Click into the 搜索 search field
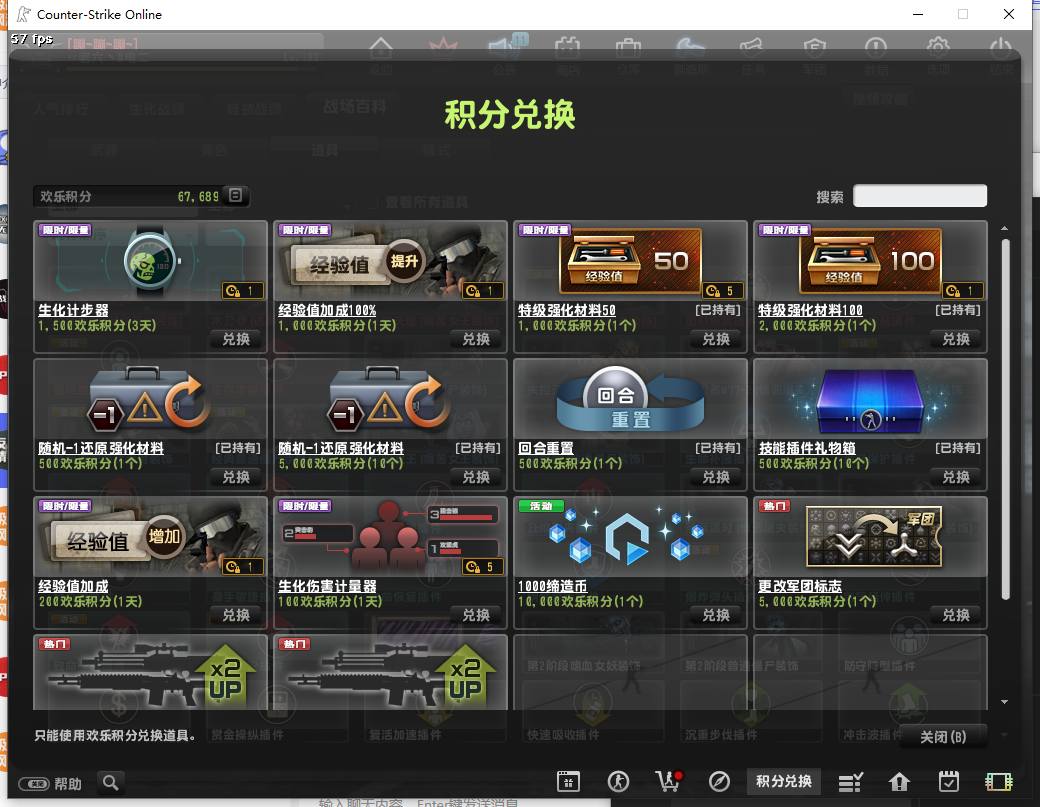Viewport: 1040px width, 807px height. pyautogui.click(x=919, y=196)
